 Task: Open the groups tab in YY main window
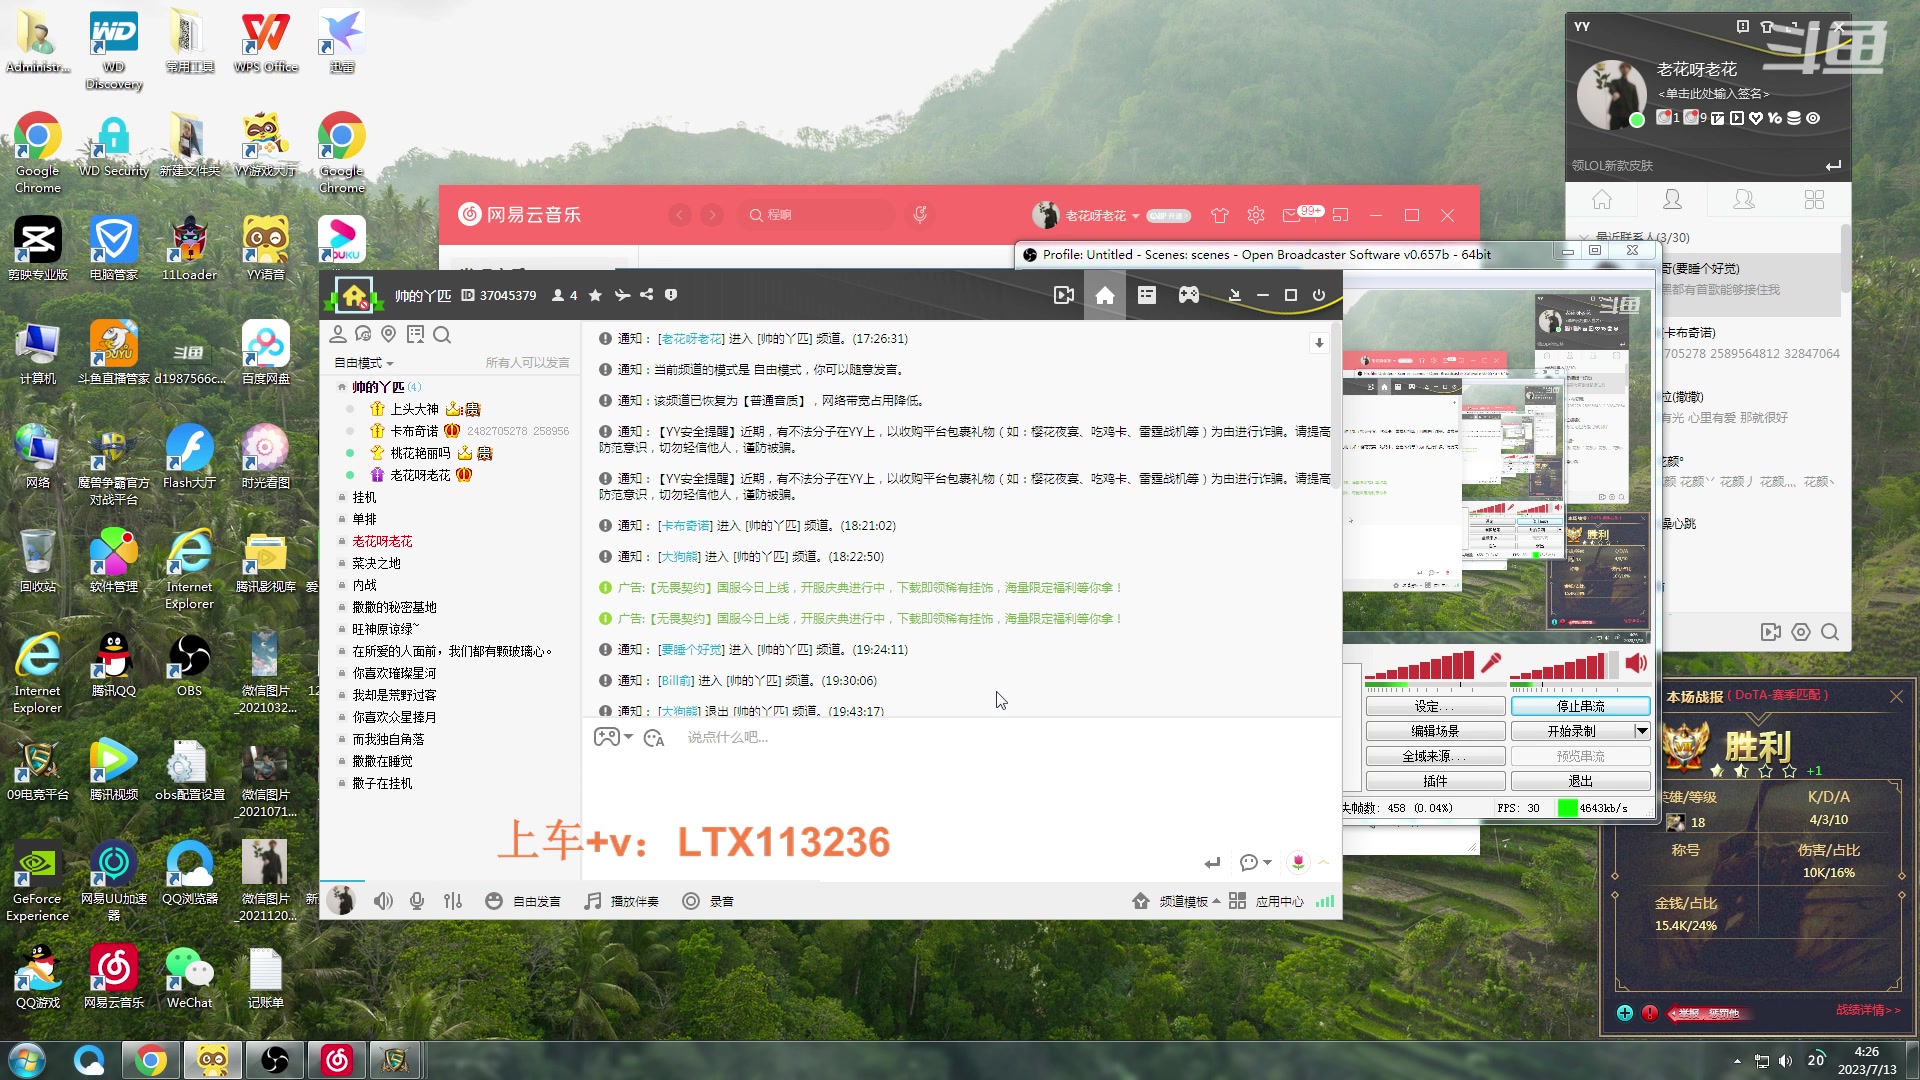(x=1743, y=199)
